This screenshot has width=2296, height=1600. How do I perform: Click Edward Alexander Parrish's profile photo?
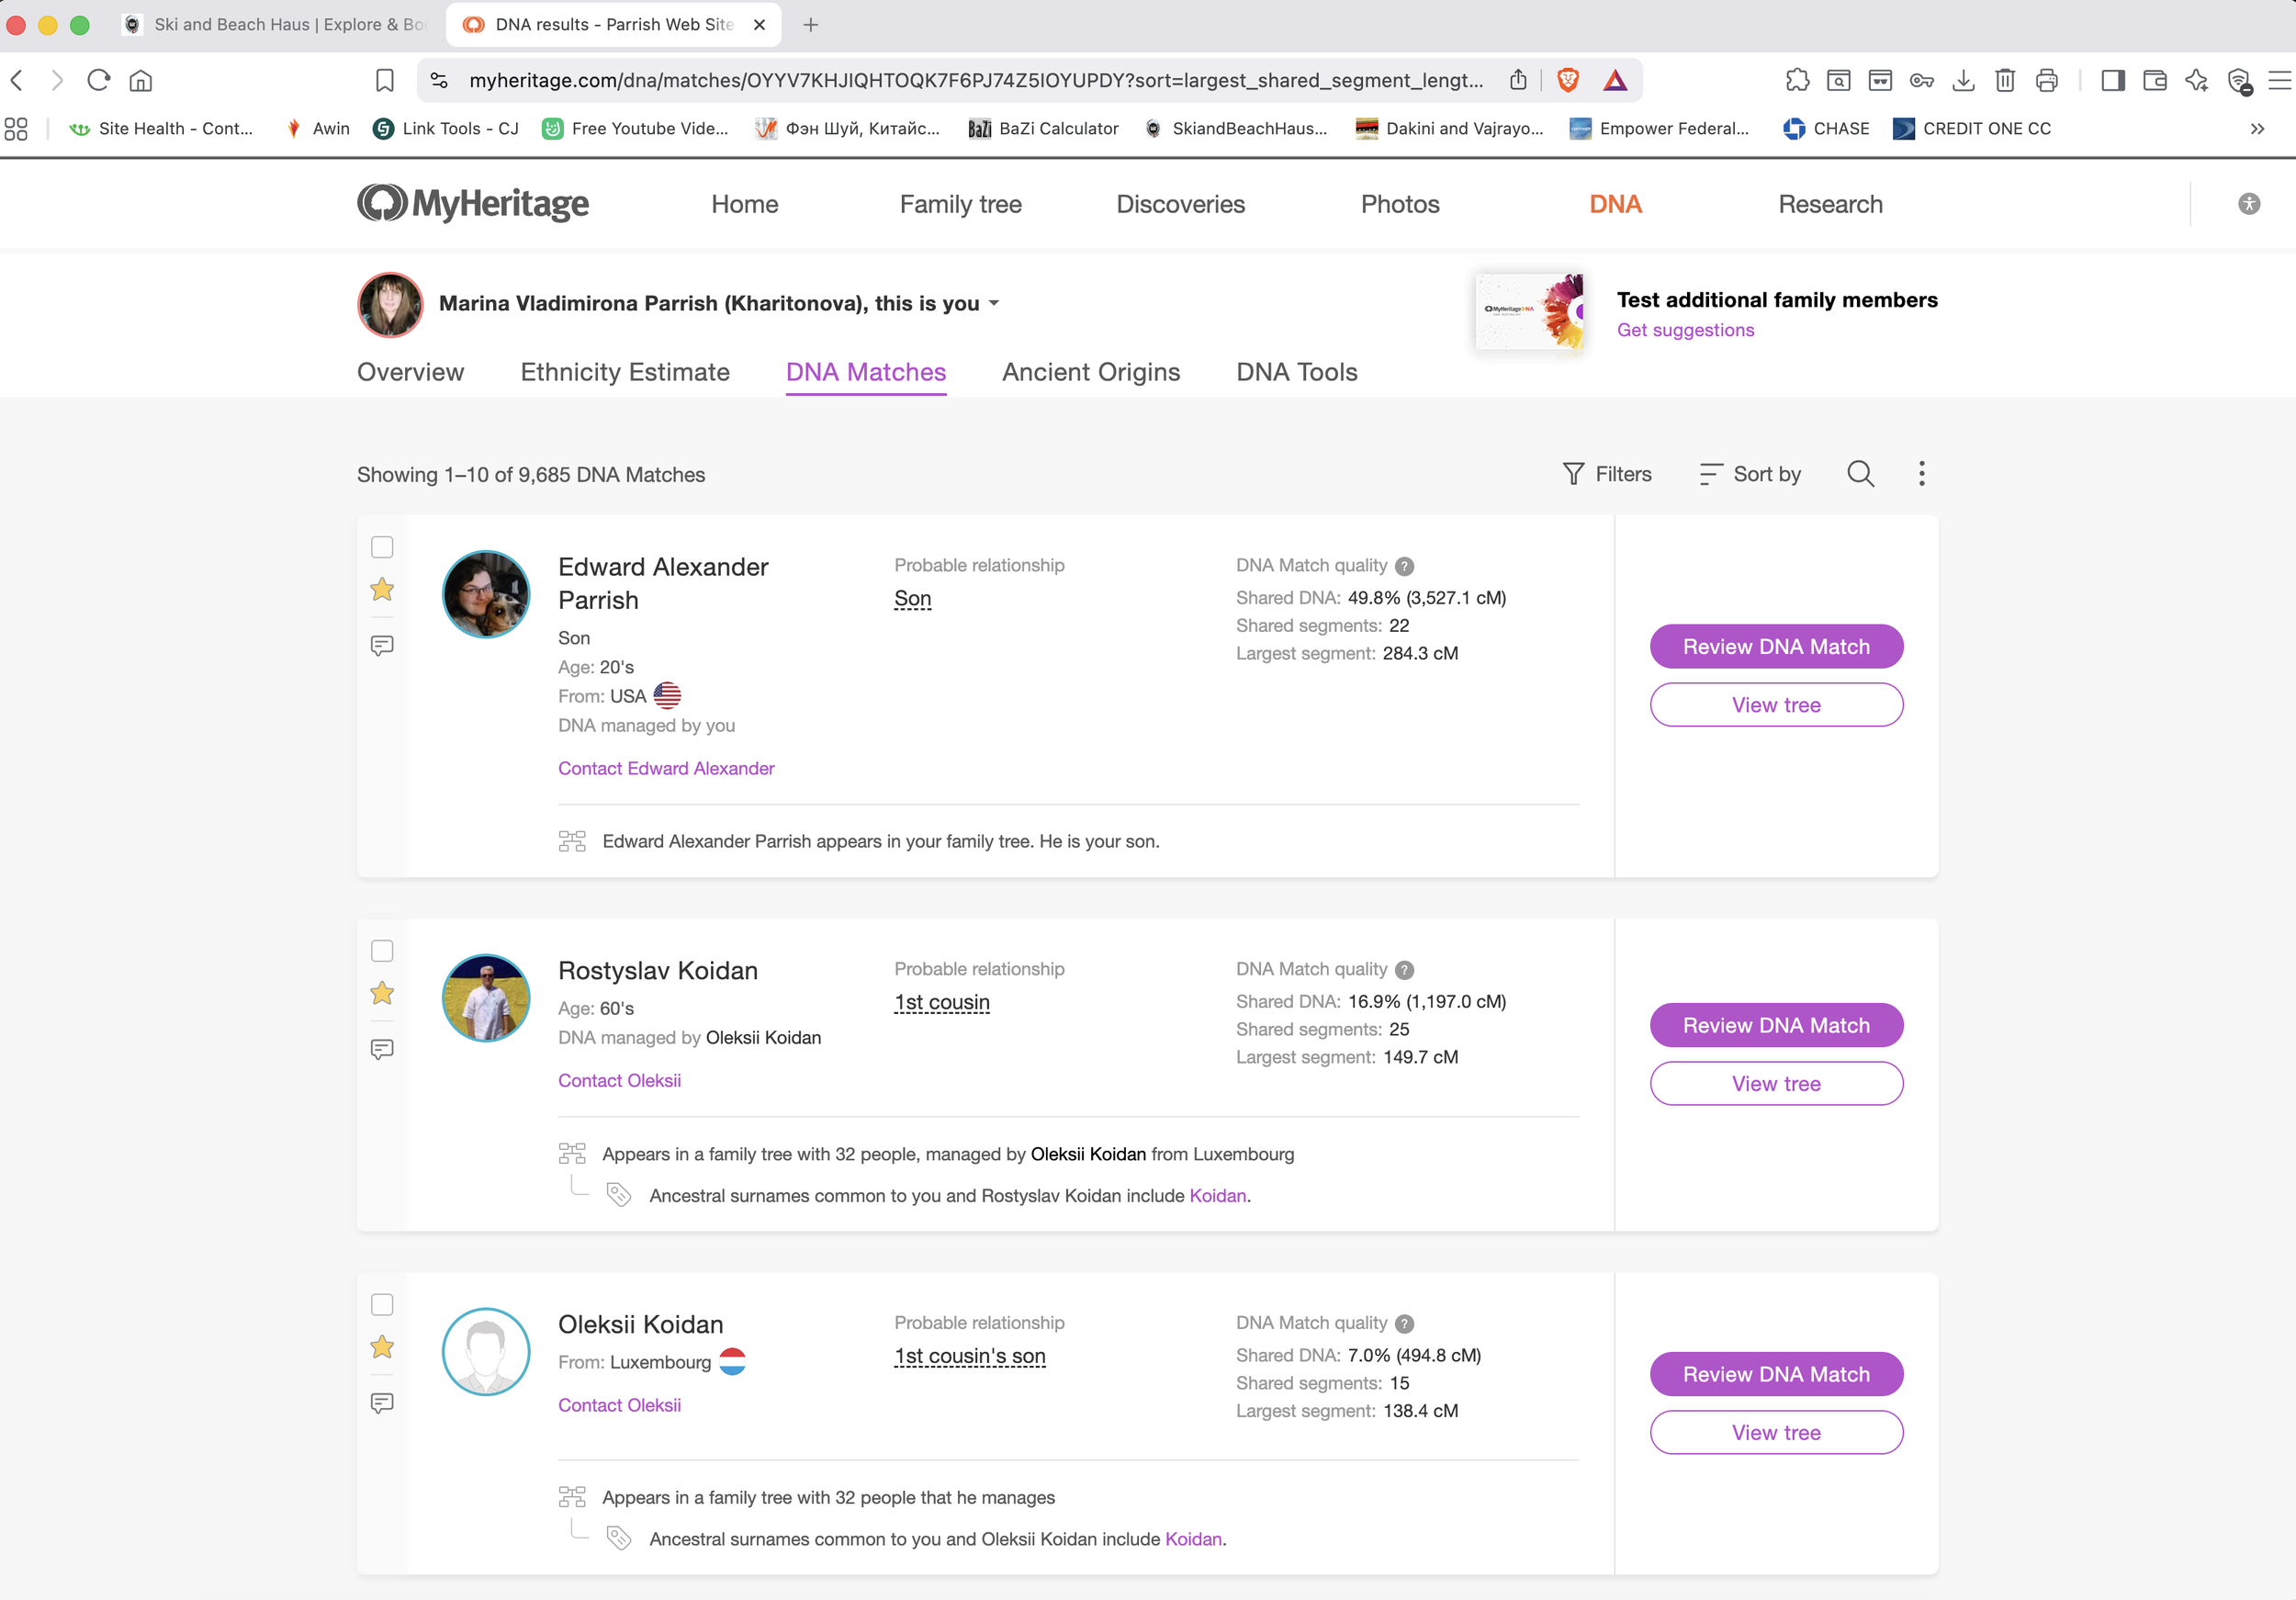pos(486,594)
